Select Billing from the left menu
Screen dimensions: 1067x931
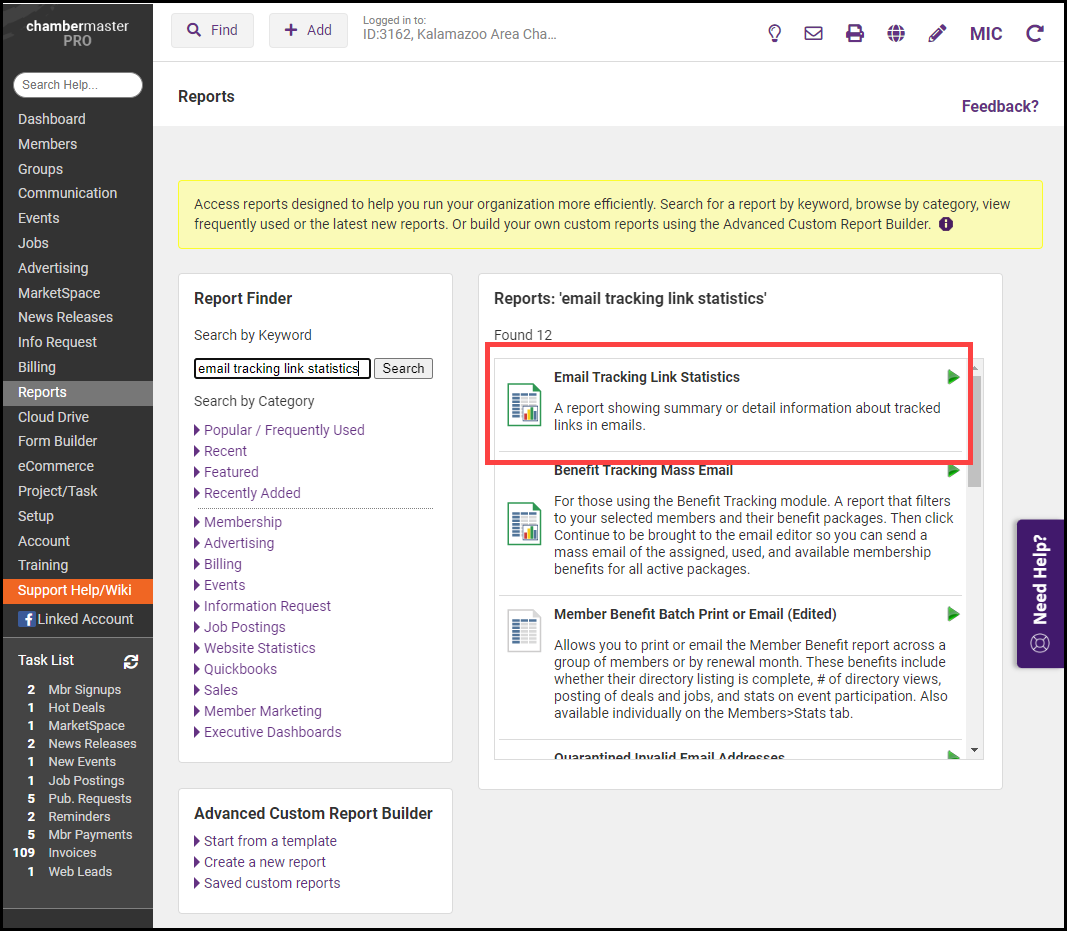pyautogui.click(x=37, y=367)
